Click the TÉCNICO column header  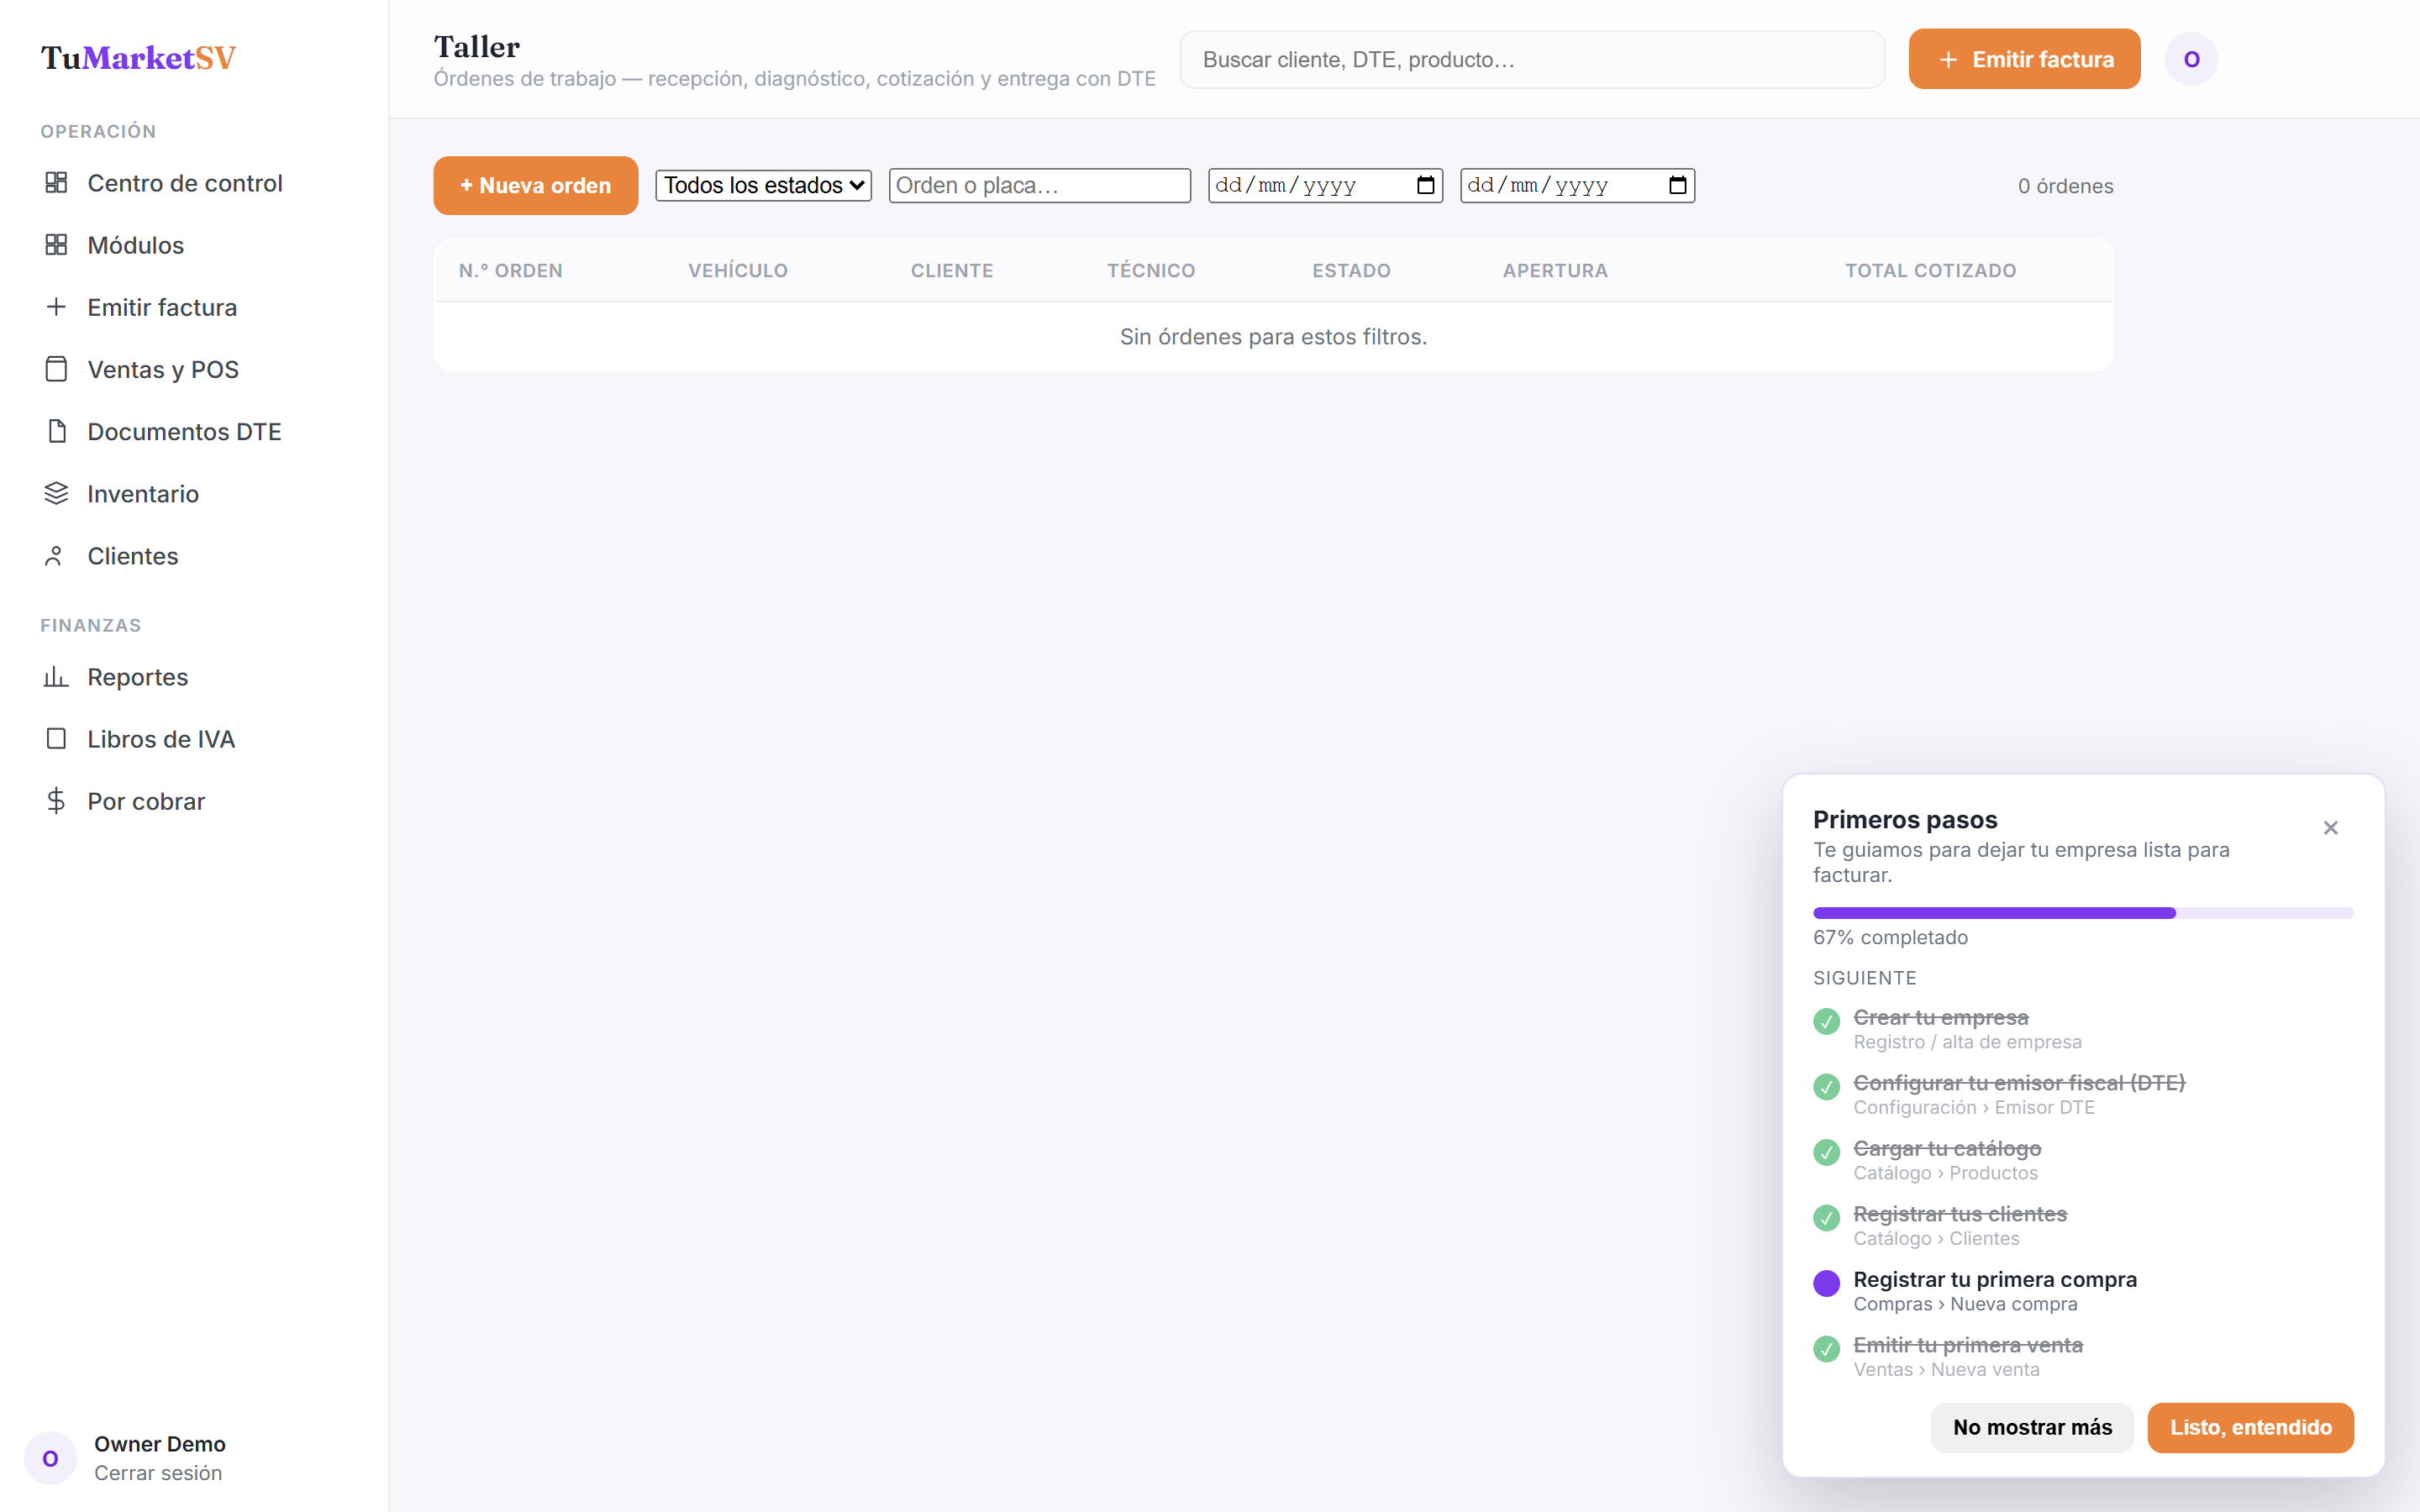click(1150, 270)
